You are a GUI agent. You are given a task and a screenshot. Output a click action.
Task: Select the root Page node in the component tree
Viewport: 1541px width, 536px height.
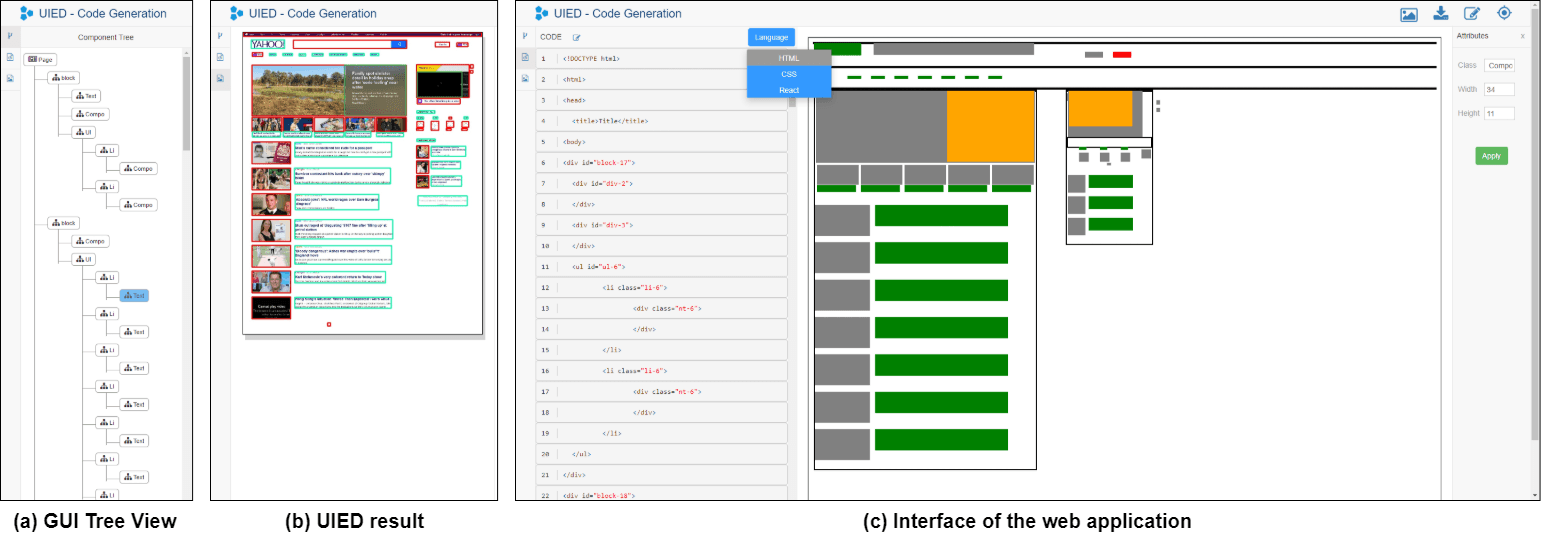(x=41, y=60)
